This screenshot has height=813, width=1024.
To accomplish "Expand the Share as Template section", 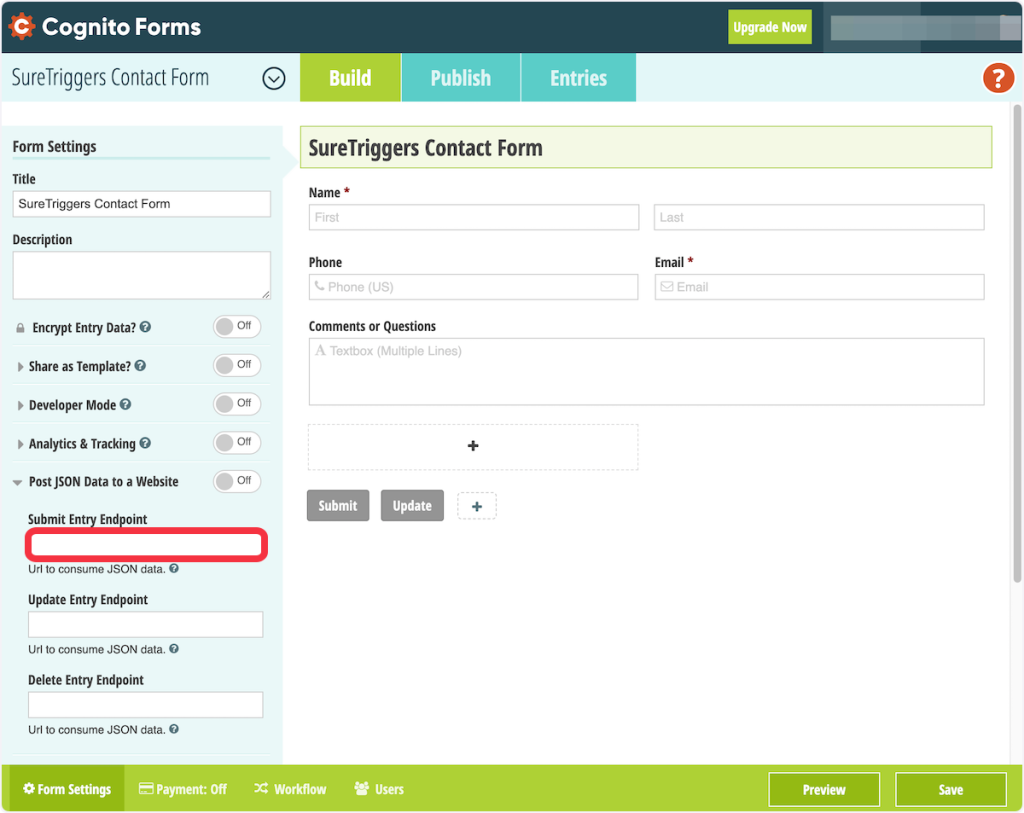I will point(20,367).
